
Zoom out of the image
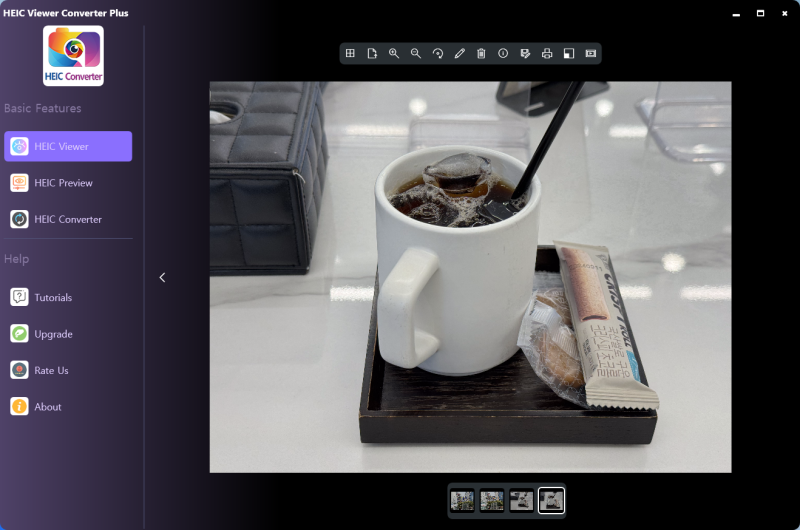[x=416, y=53]
